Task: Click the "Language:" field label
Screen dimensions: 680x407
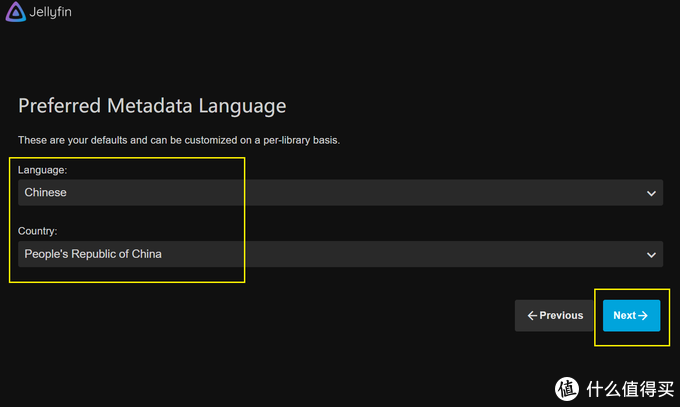Action: [44, 170]
